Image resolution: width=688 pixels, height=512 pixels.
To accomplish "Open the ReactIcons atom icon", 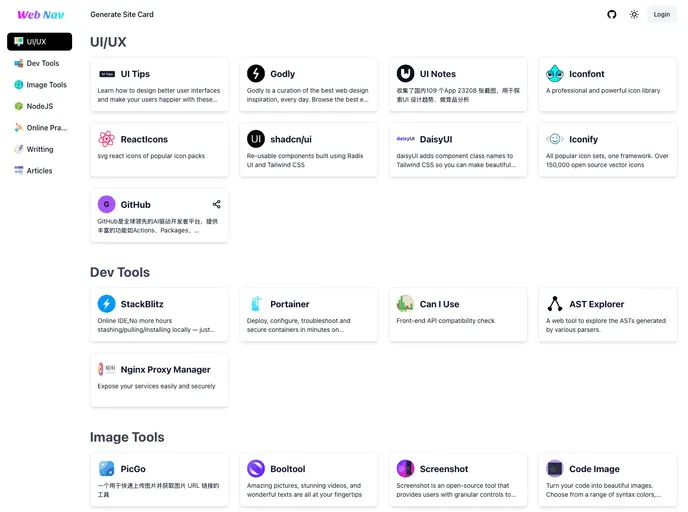I will pyautogui.click(x=107, y=139).
